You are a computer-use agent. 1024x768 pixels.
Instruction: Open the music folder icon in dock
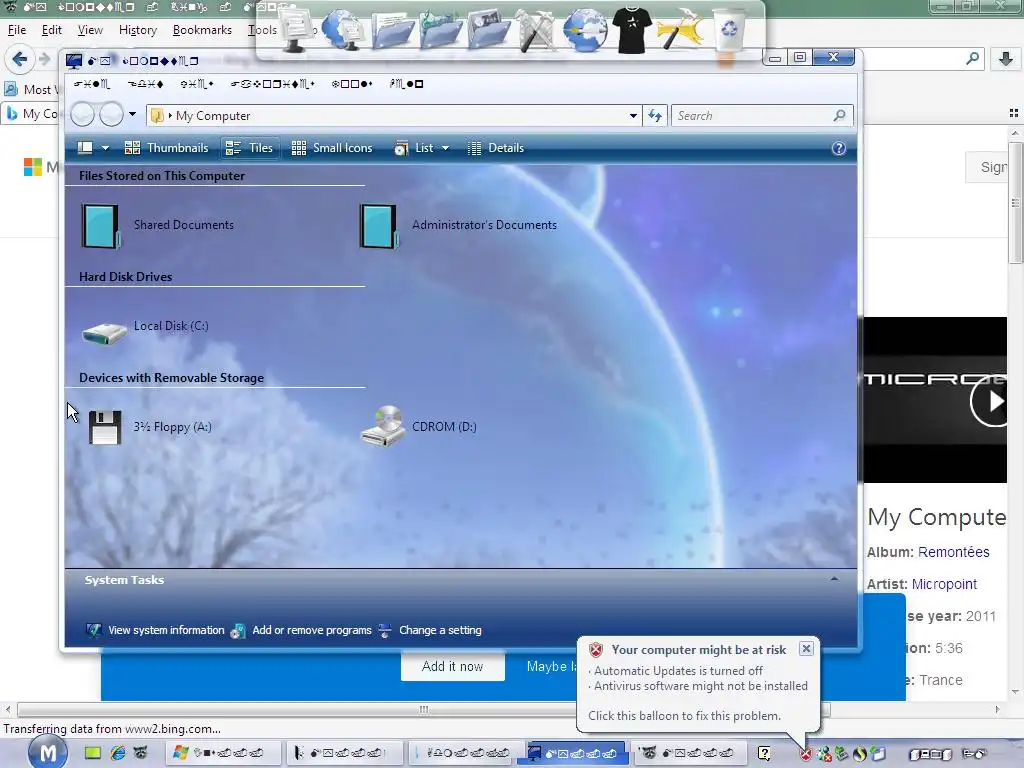coord(440,31)
